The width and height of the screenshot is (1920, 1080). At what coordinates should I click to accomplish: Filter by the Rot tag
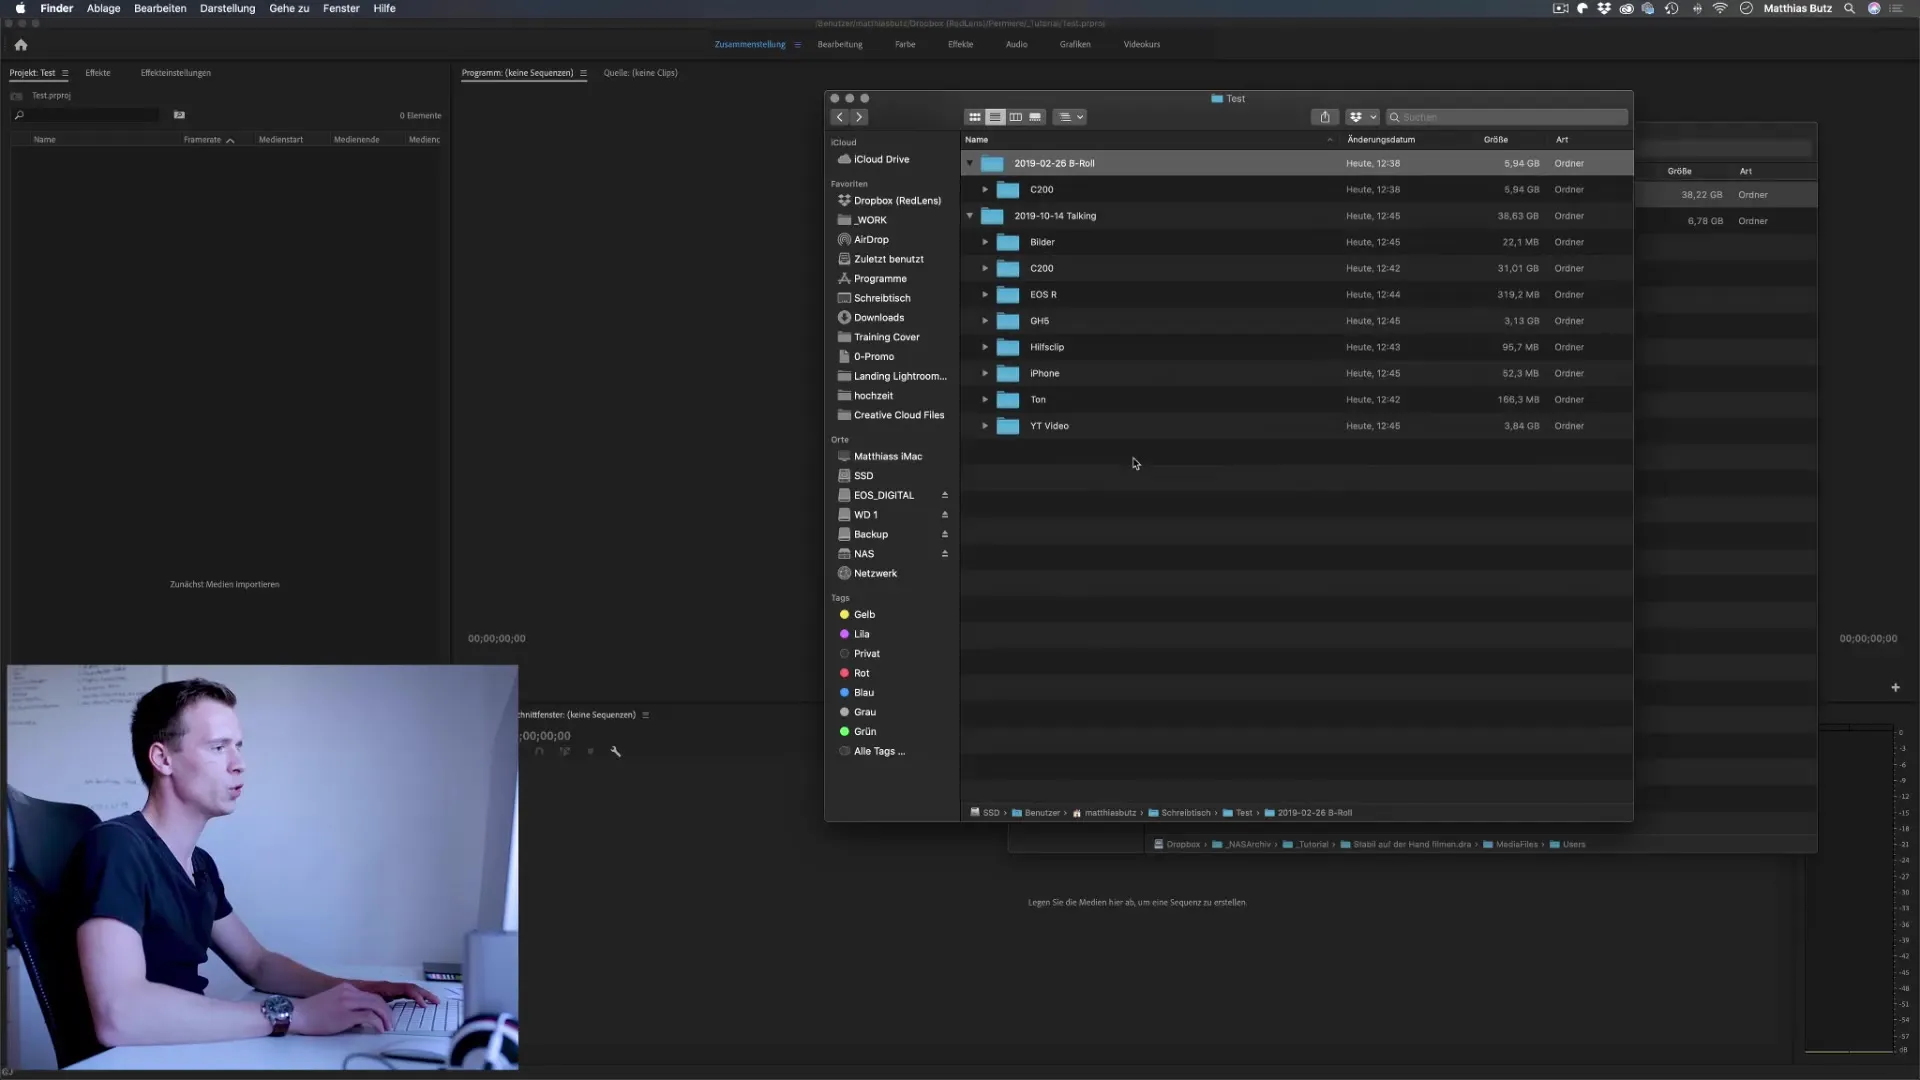pos(854,673)
